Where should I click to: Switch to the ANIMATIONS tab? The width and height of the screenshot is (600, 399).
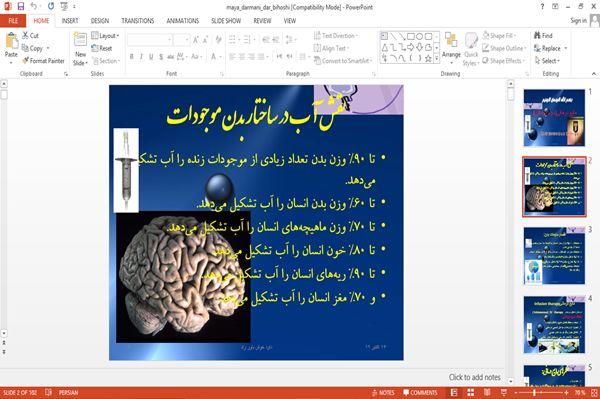pos(183,21)
